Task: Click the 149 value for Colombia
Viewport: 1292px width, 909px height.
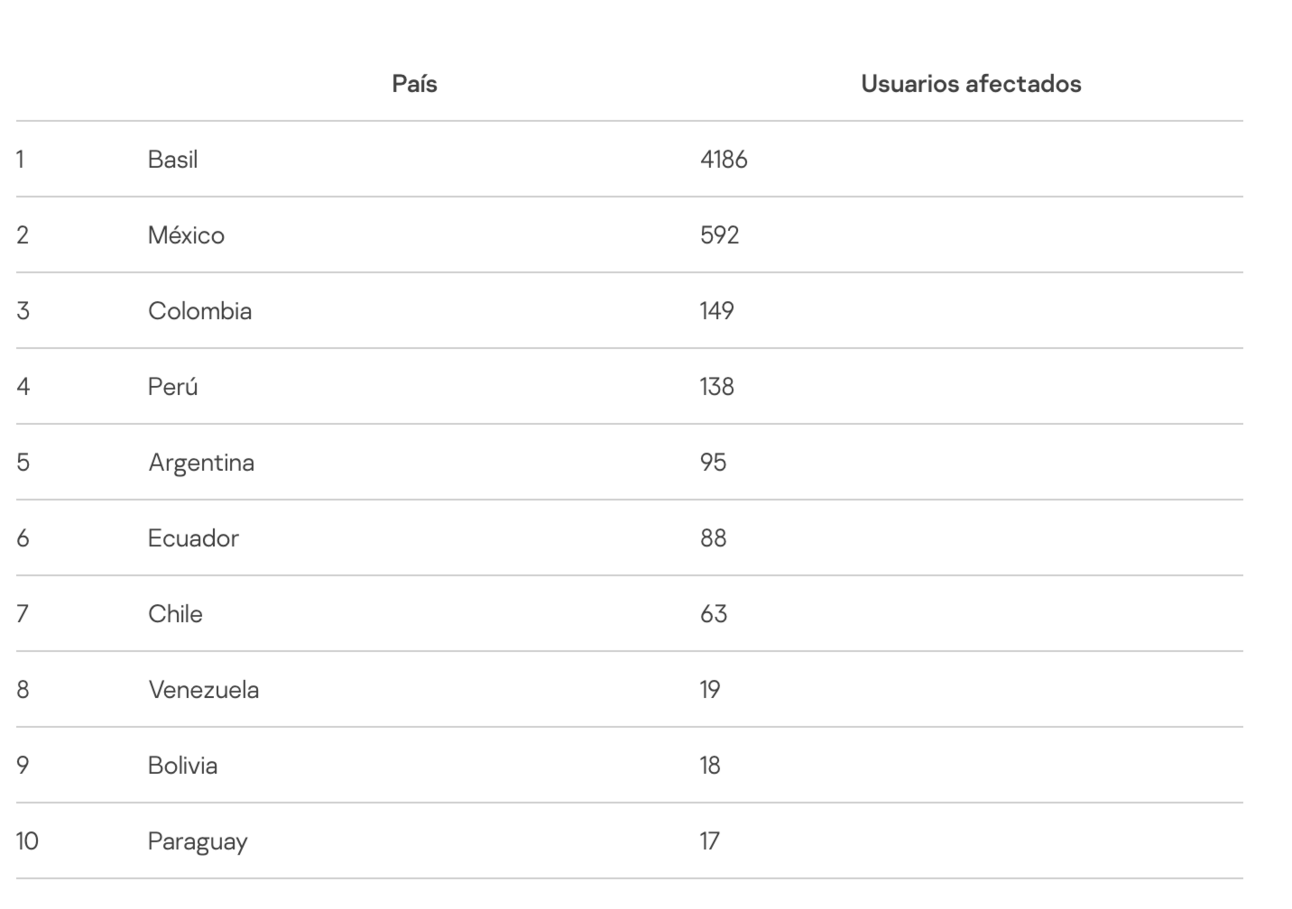Action: tap(717, 311)
